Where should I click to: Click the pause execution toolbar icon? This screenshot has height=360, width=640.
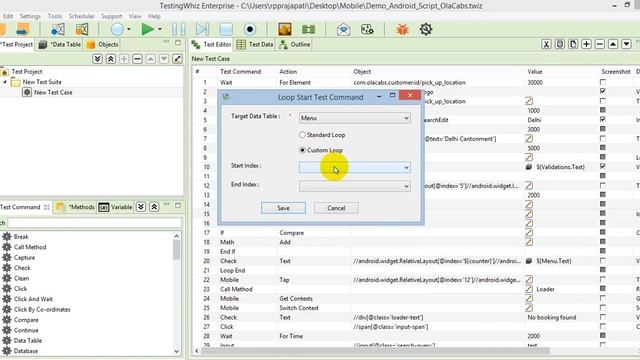tap(178, 29)
